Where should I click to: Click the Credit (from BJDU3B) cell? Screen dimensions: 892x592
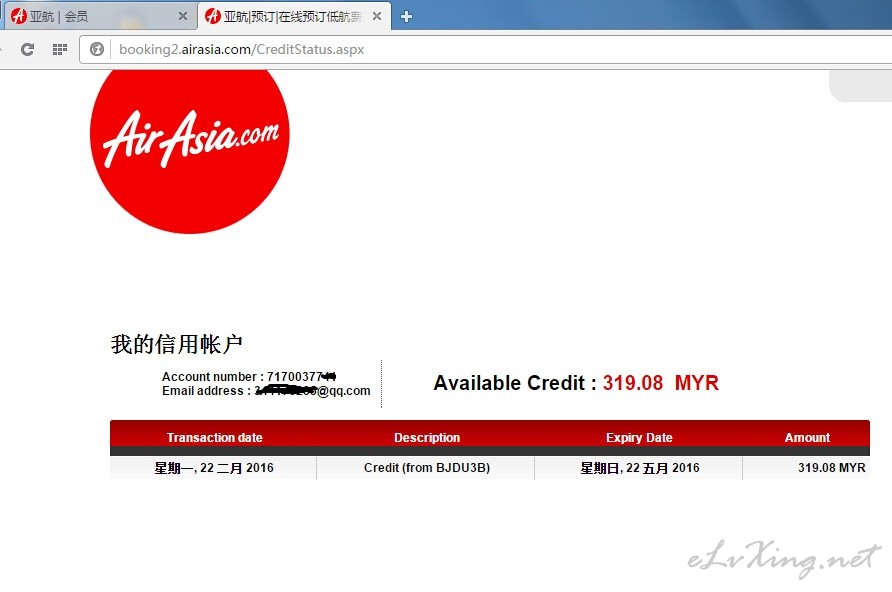pyautogui.click(x=426, y=468)
